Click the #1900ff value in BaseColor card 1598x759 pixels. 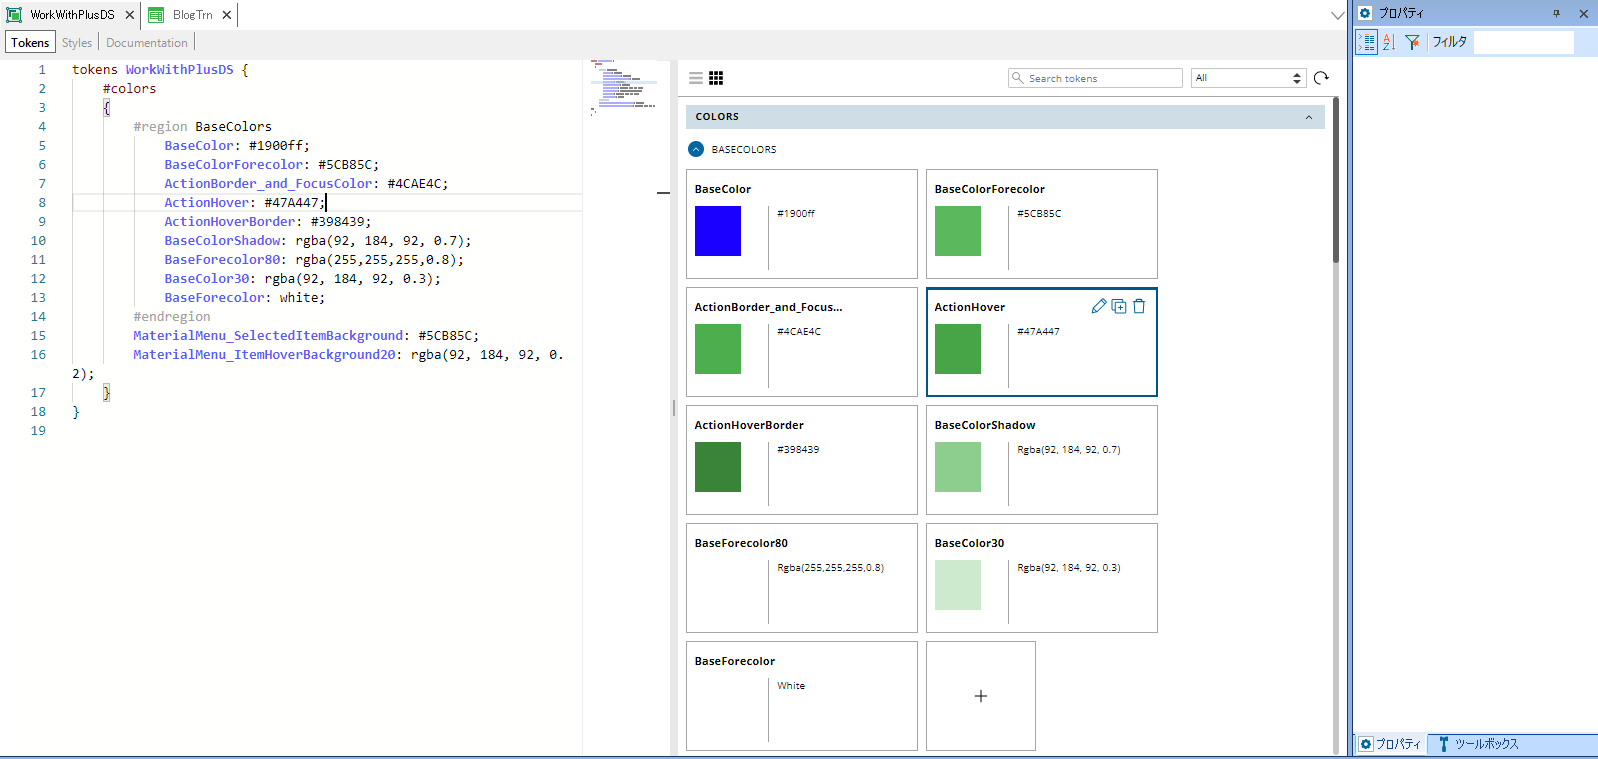796,213
